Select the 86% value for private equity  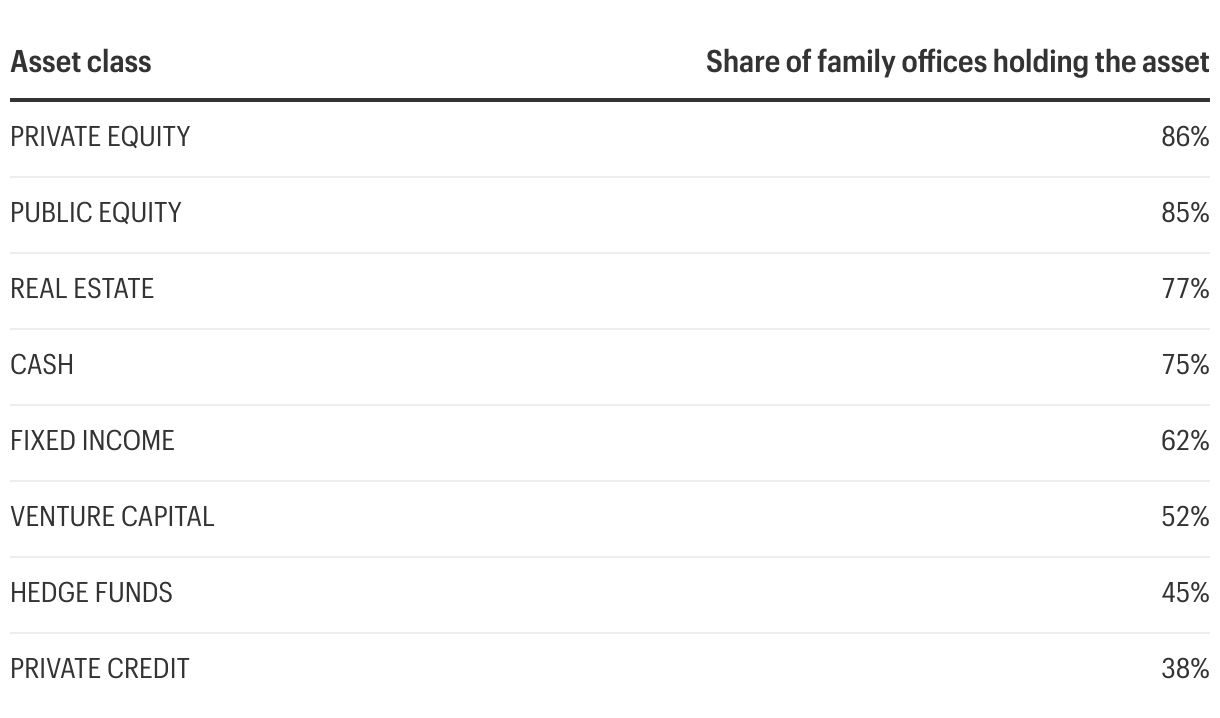[x=1185, y=137]
